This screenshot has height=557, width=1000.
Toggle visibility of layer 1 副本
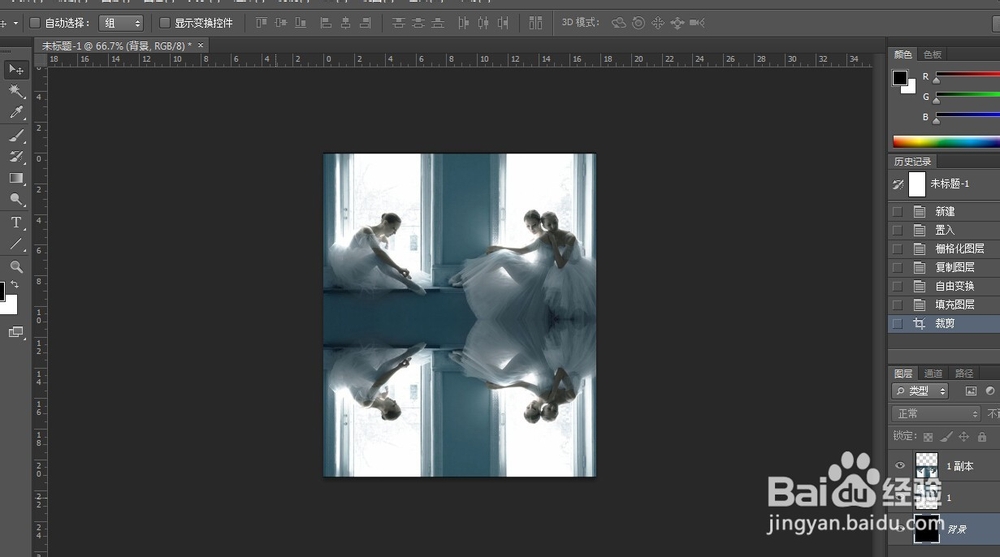pyautogui.click(x=900, y=466)
